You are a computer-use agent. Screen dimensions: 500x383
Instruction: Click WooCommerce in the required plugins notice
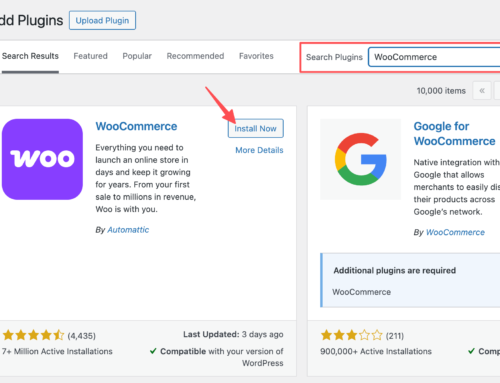point(361,292)
